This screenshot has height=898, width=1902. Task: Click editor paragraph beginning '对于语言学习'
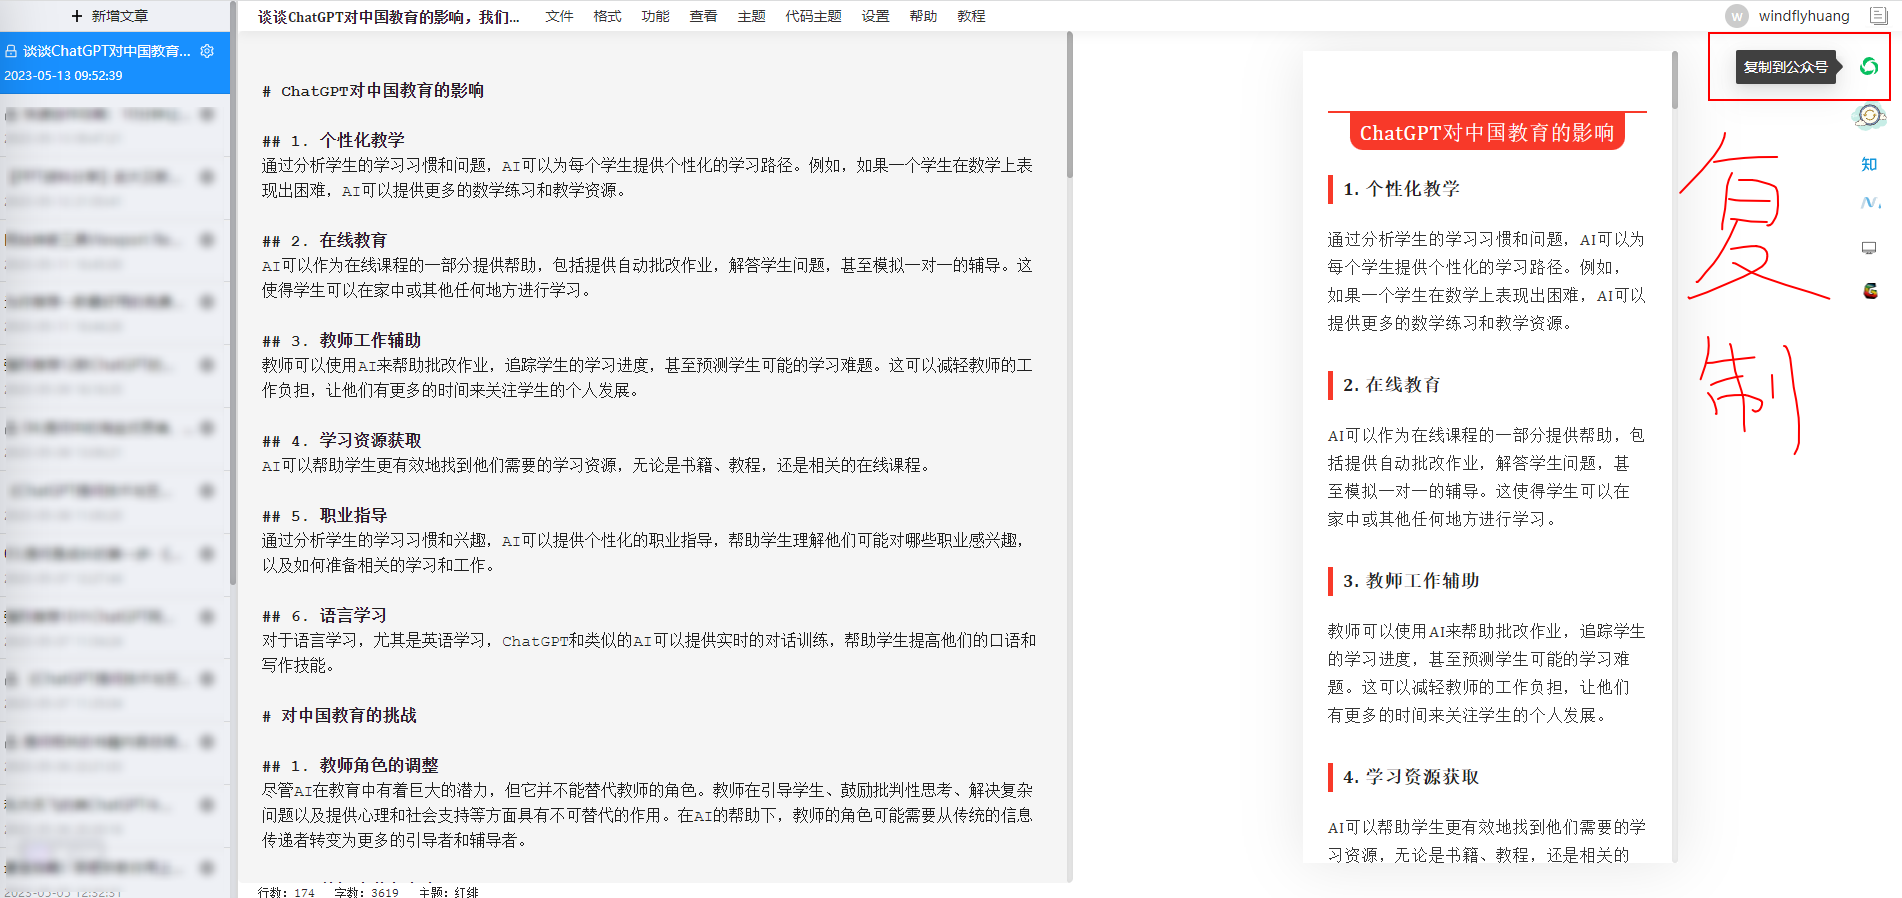click(x=649, y=653)
